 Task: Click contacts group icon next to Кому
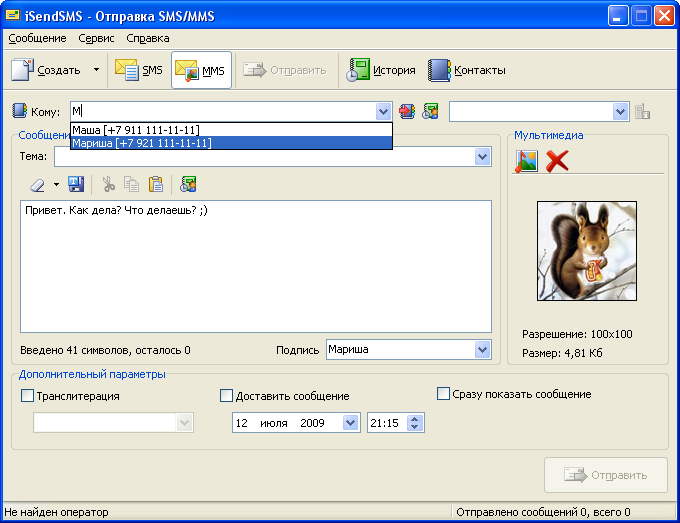[x=430, y=111]
